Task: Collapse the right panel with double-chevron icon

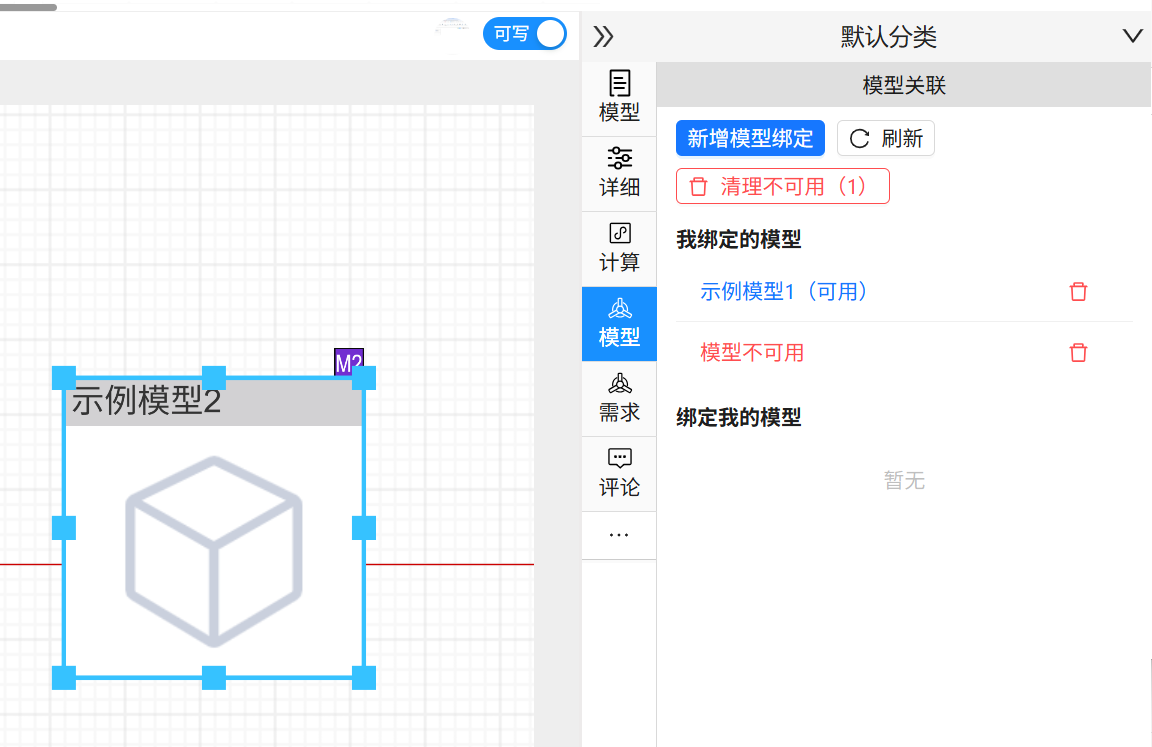Action: point(603,37)
